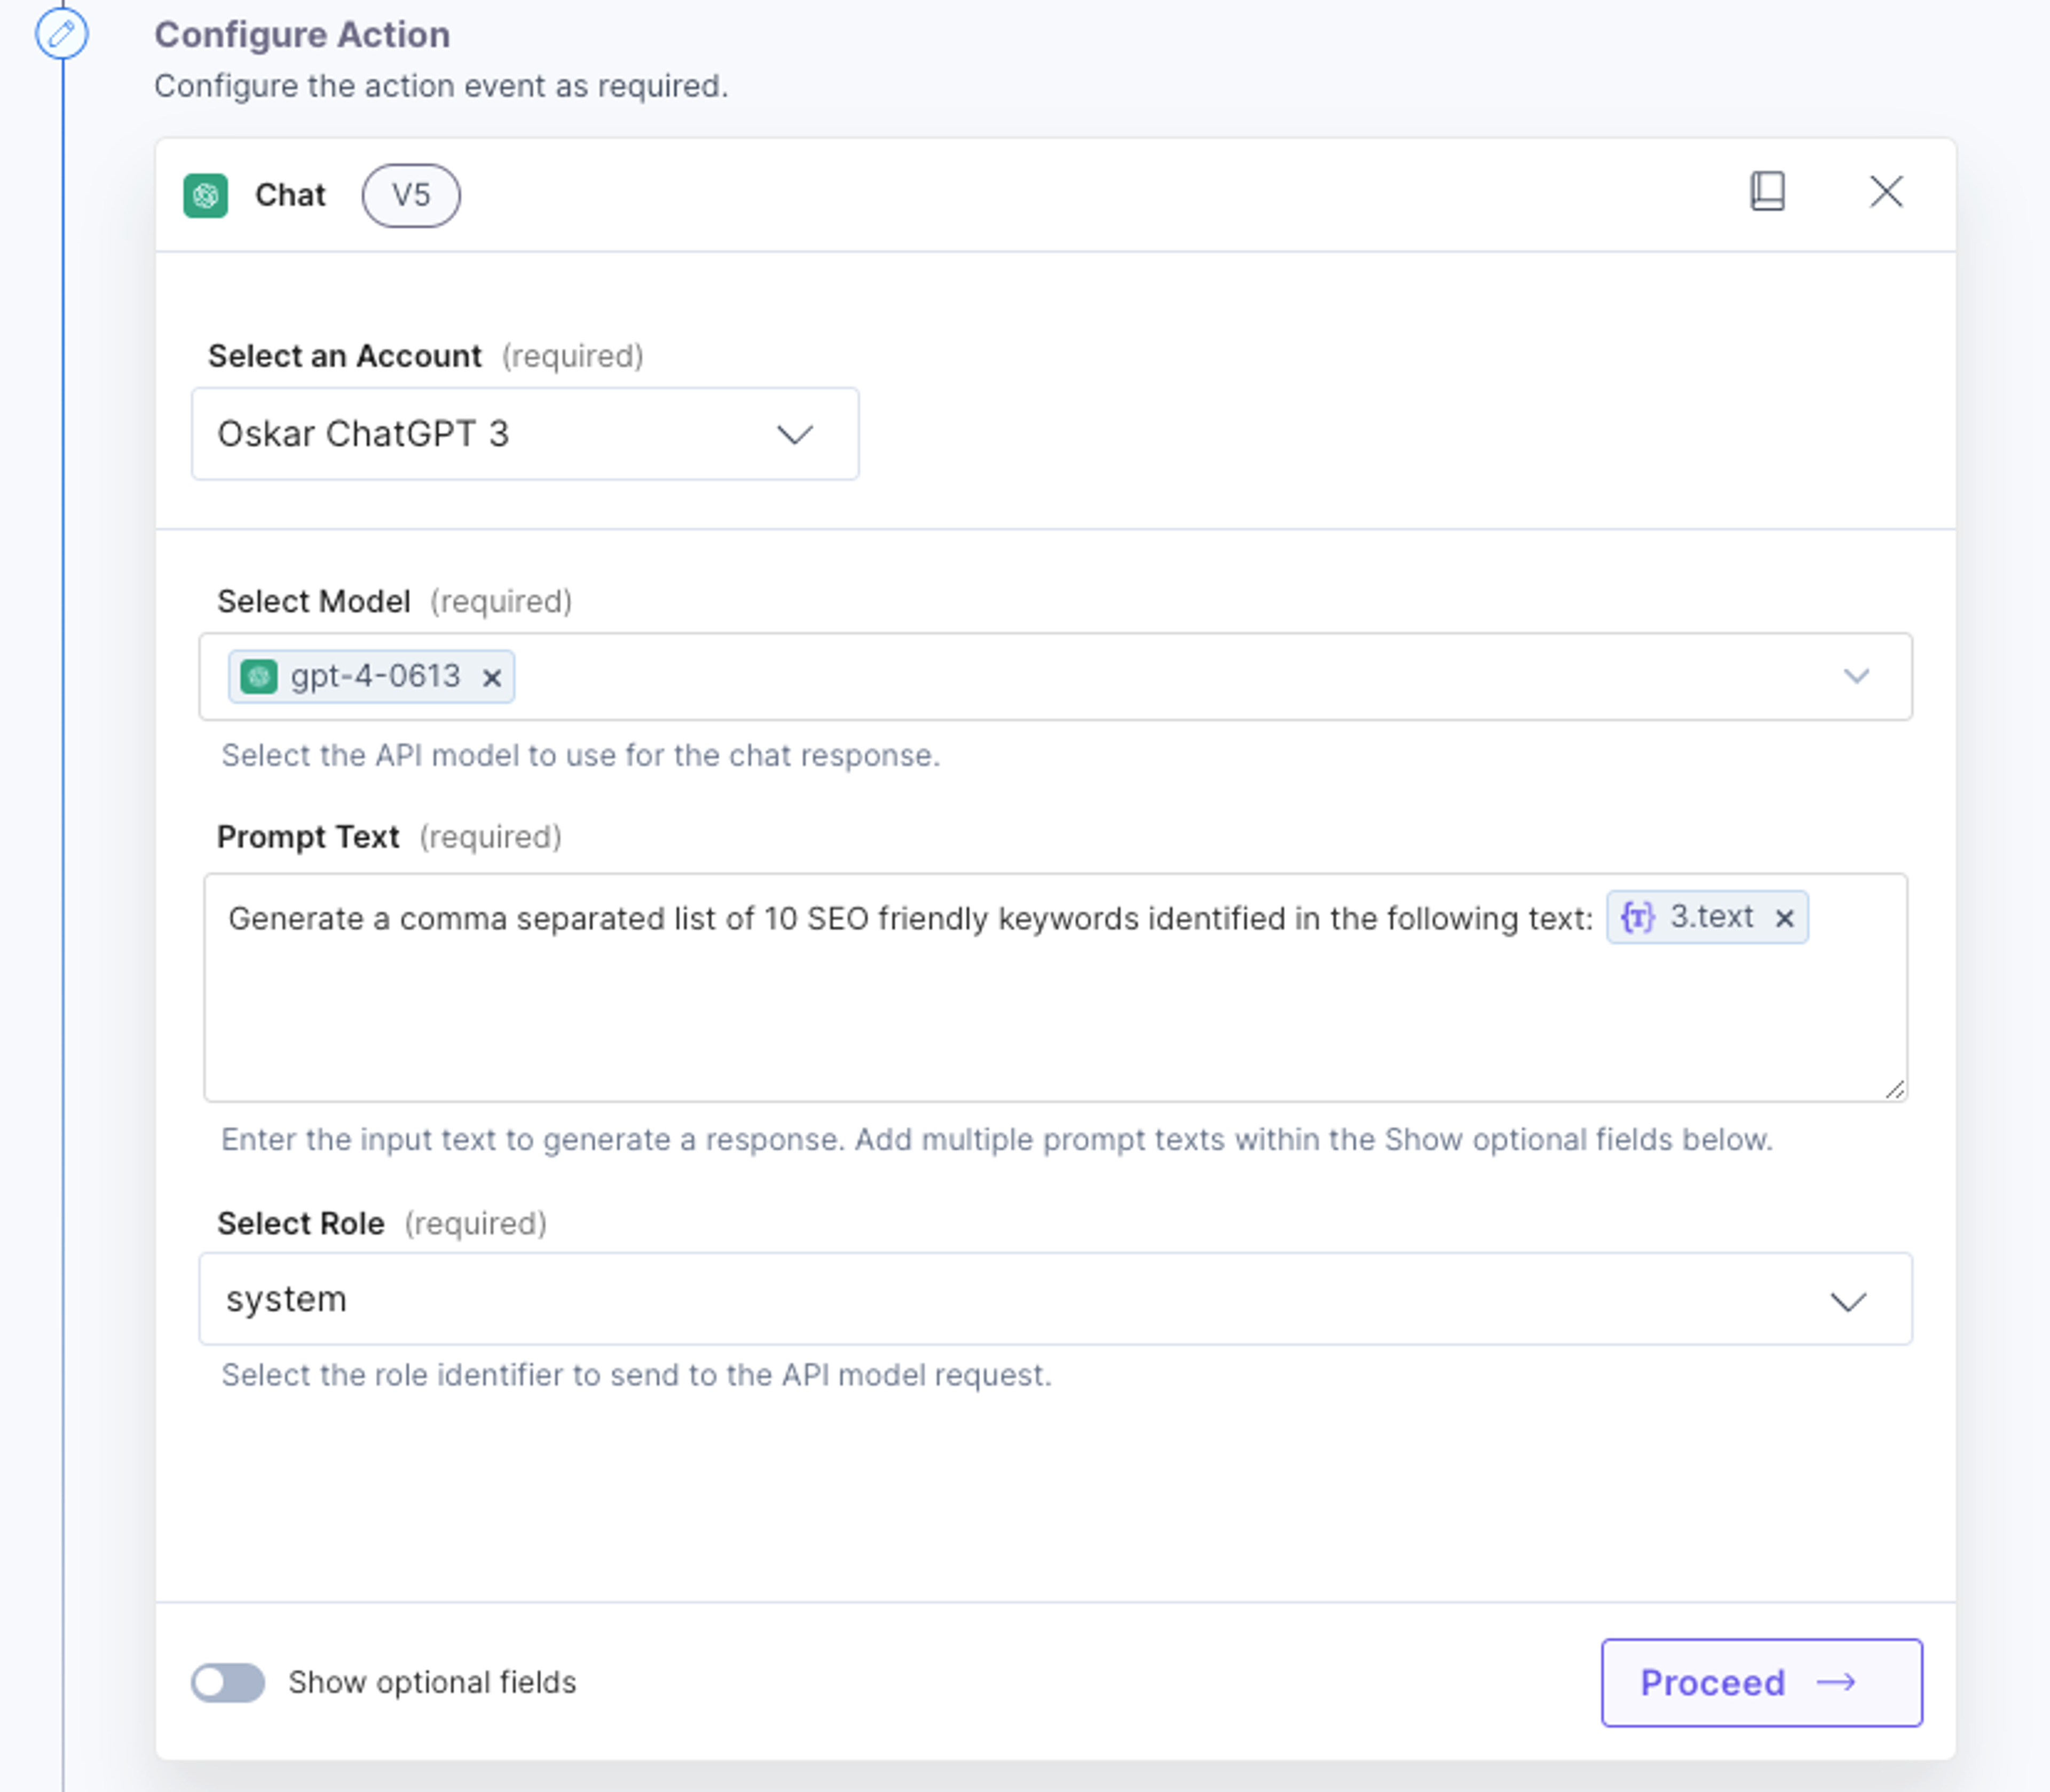Click into the Prompt Text field
Viewport: 2050px width, 1792px height.
1055,988
